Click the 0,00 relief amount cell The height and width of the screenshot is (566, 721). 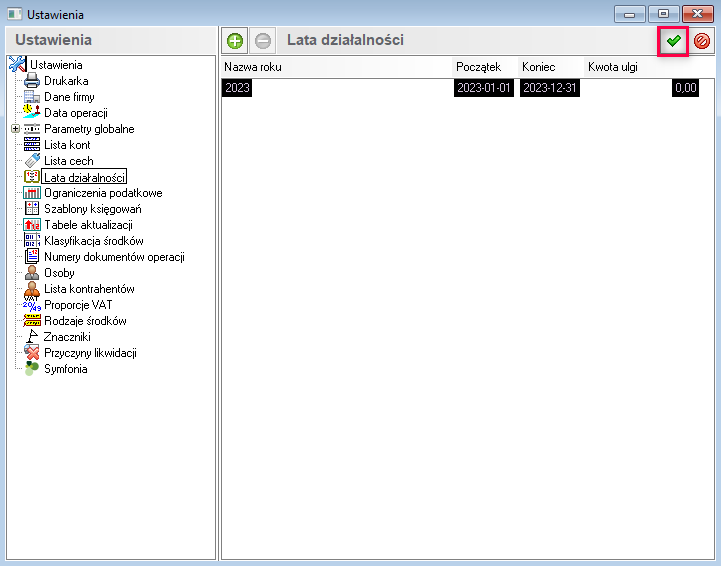coord(686,88)
